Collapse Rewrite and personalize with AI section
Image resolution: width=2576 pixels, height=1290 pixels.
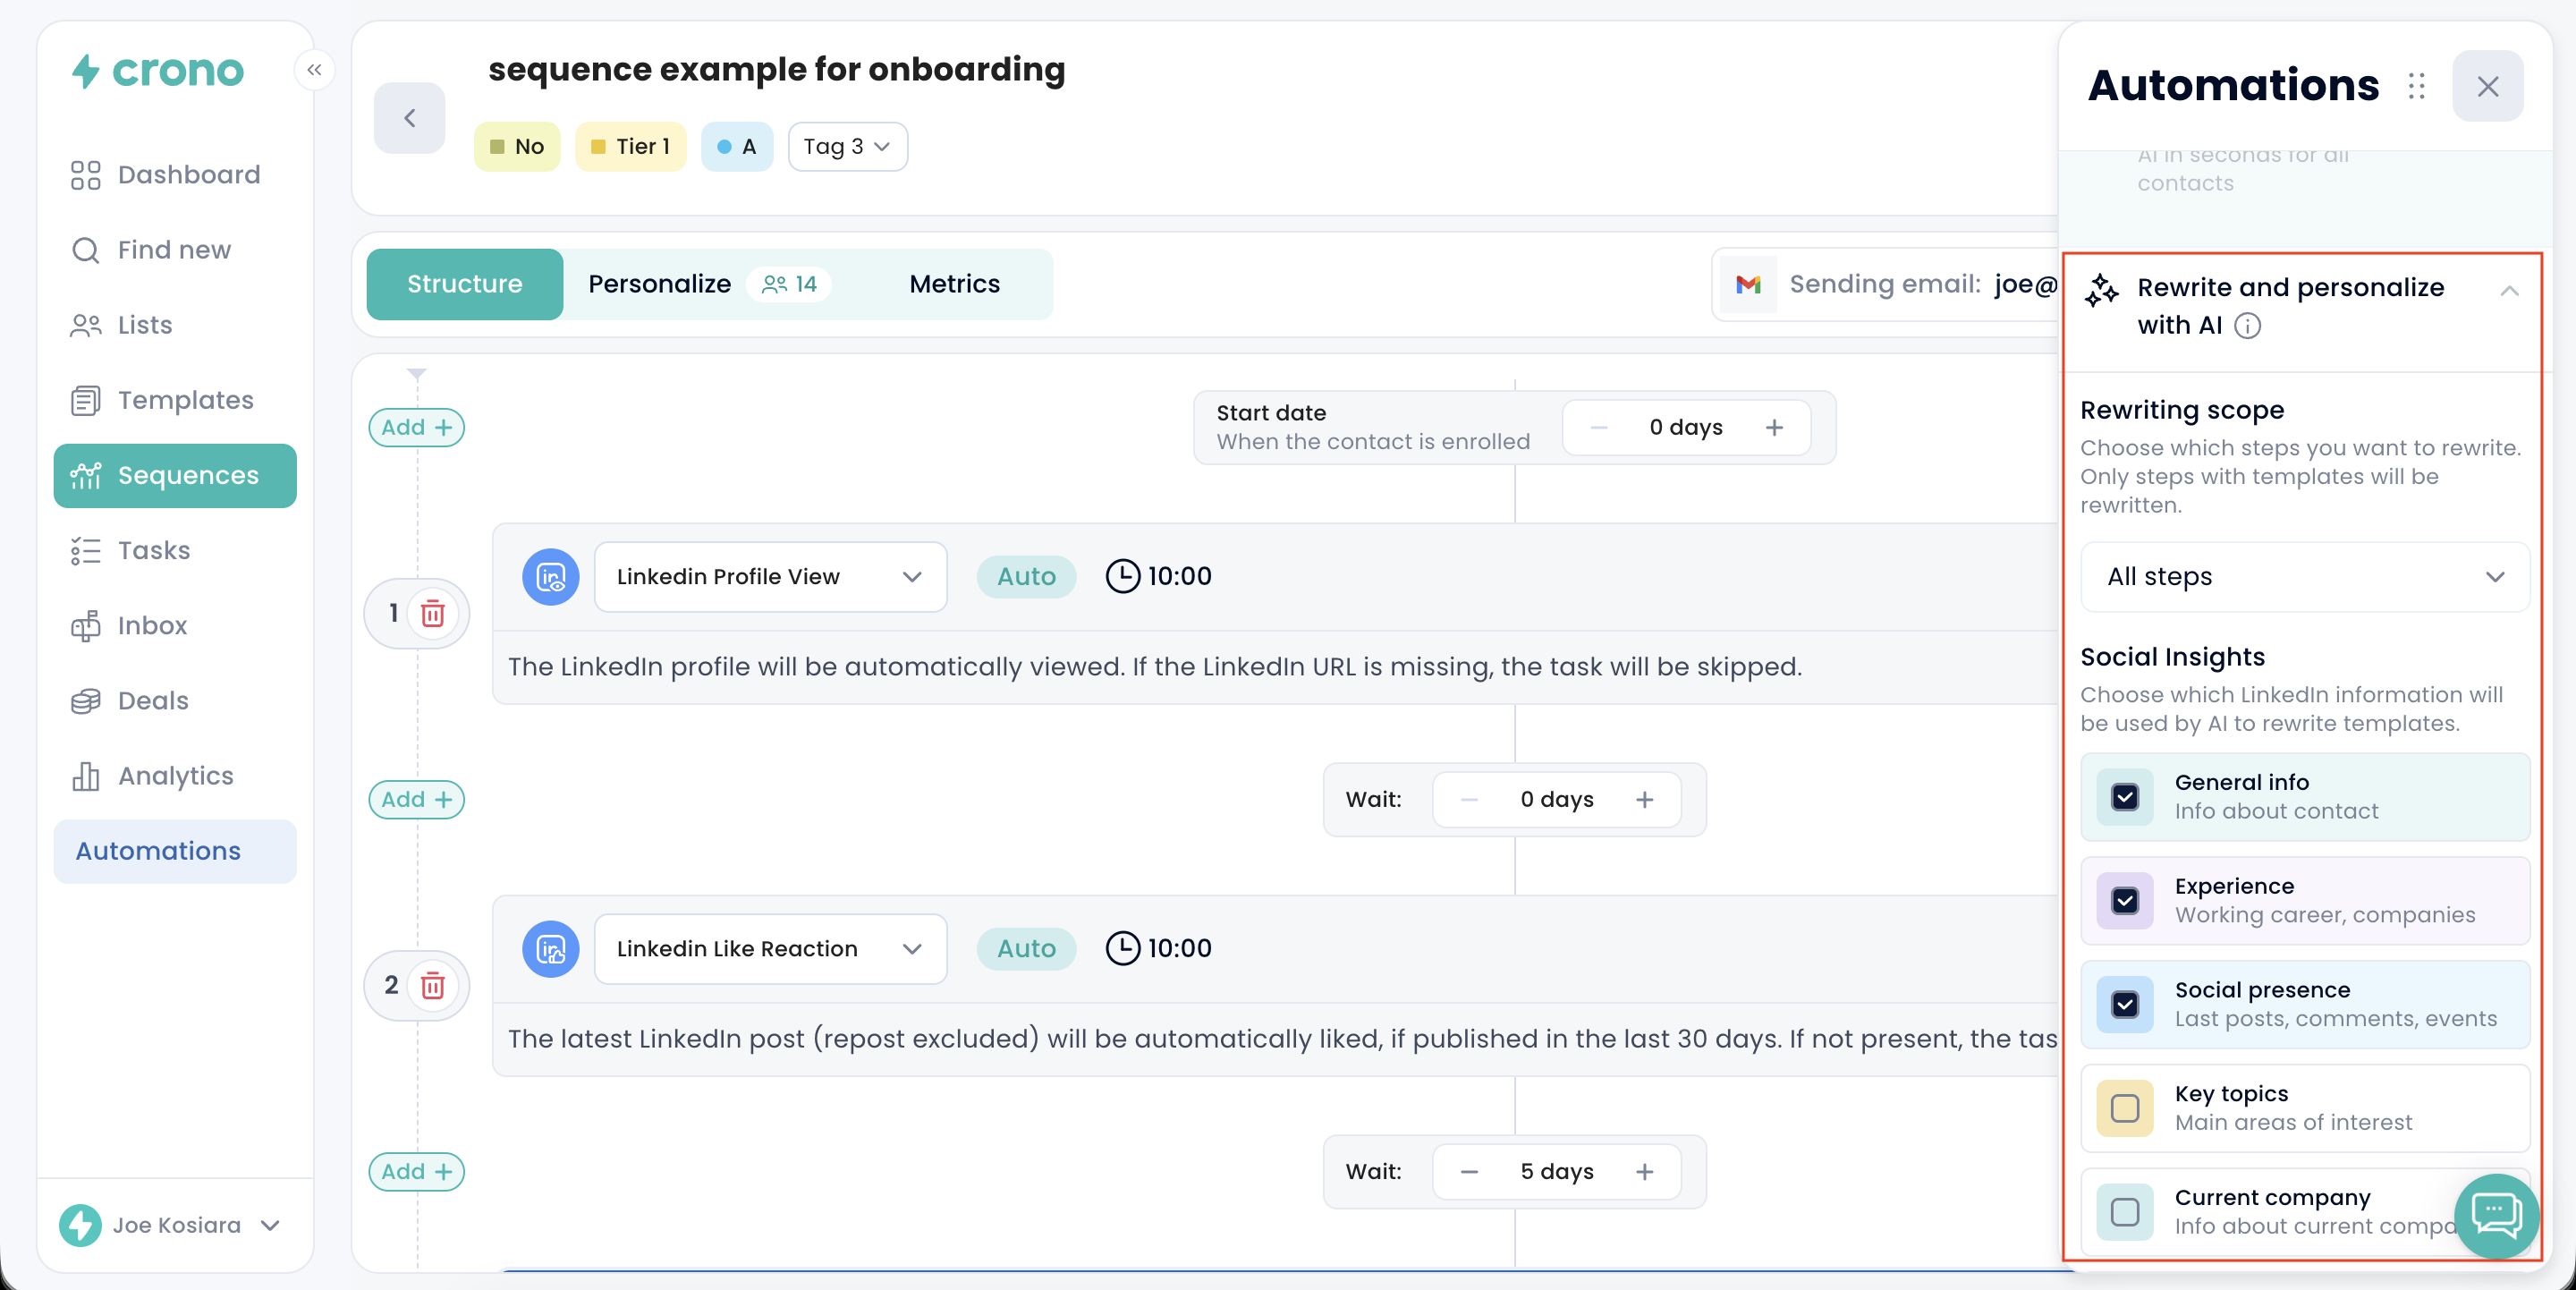click(2508, 291)
